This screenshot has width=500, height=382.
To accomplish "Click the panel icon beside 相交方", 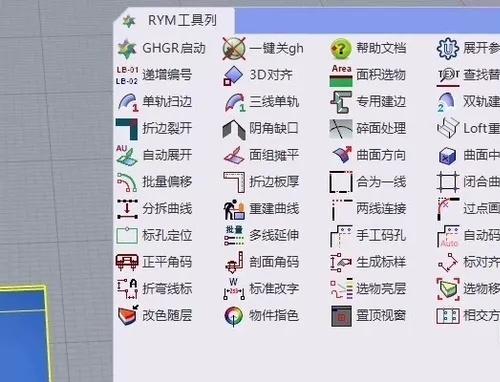I will 448,316.
